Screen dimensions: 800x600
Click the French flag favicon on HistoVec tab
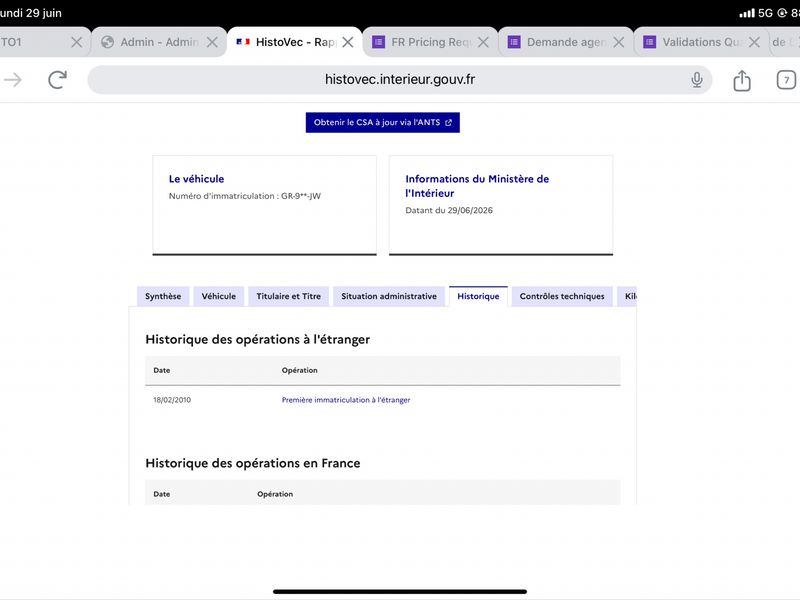(243, 42)
